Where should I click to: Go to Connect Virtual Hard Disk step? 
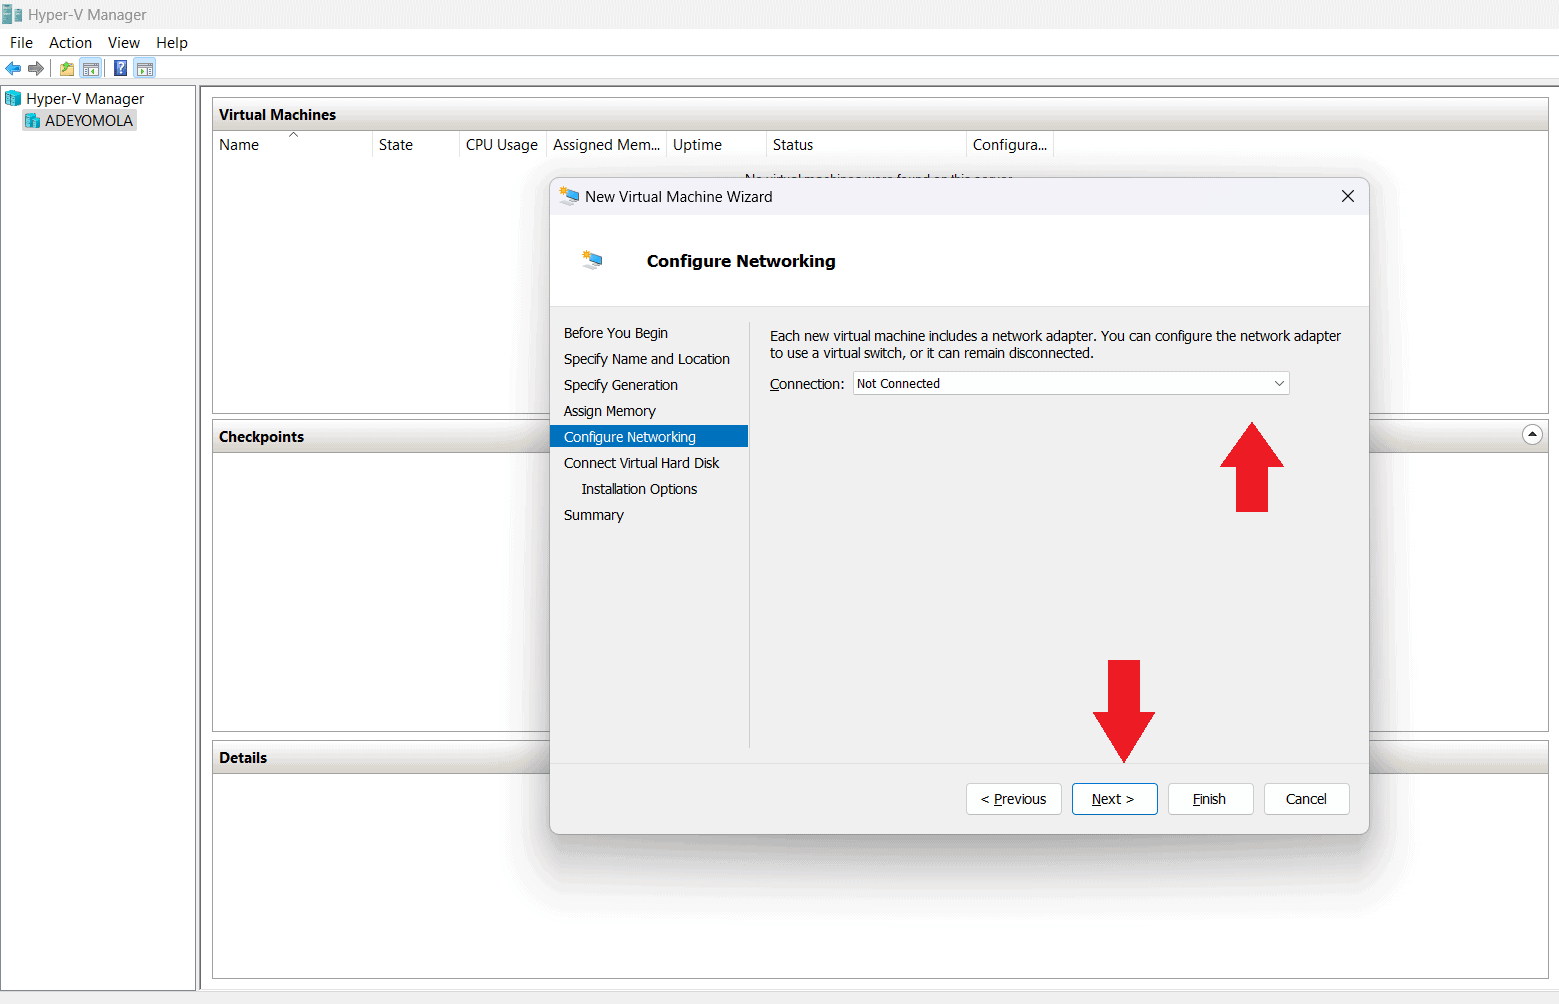pos(642,463)
